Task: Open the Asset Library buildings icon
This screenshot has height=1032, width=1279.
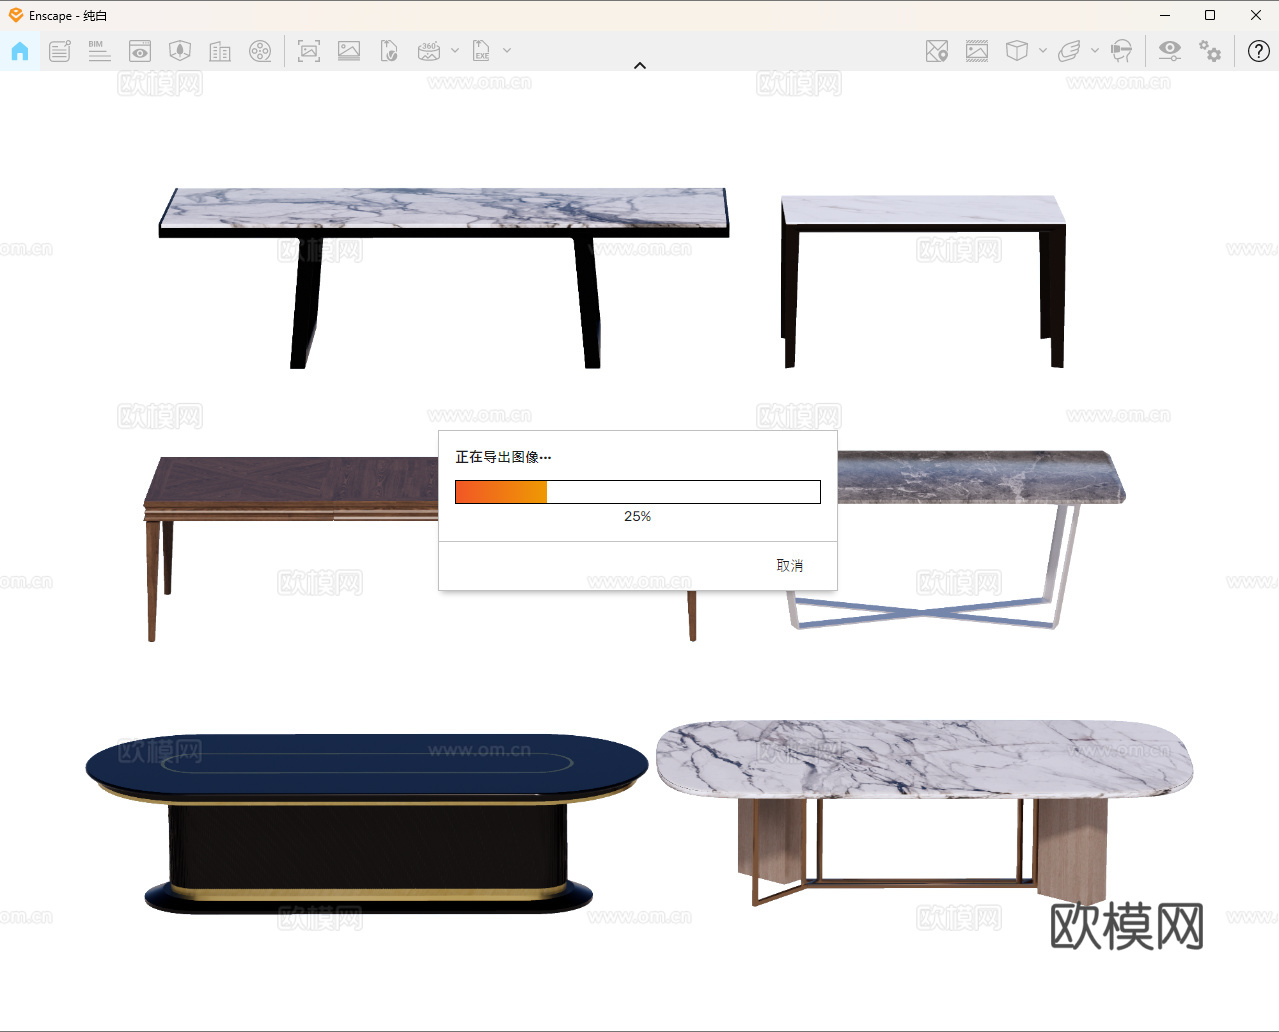Action: (x=220, y=51)
